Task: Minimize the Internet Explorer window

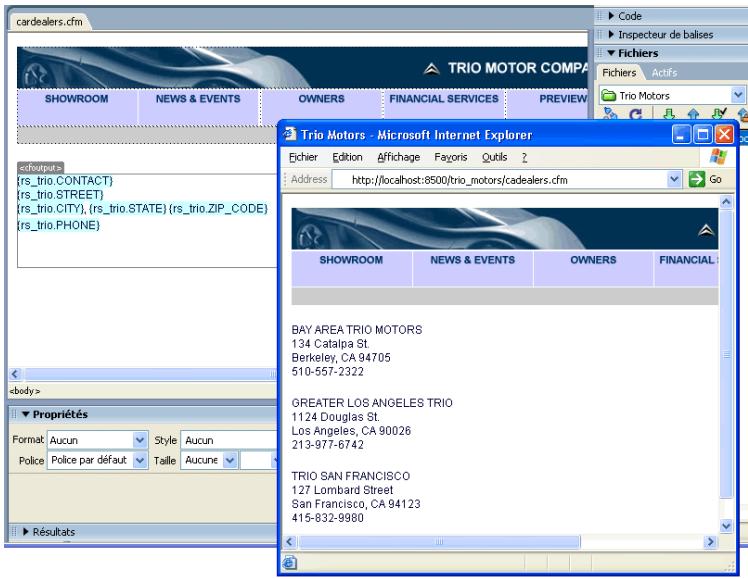Action: tap(681, 134)
